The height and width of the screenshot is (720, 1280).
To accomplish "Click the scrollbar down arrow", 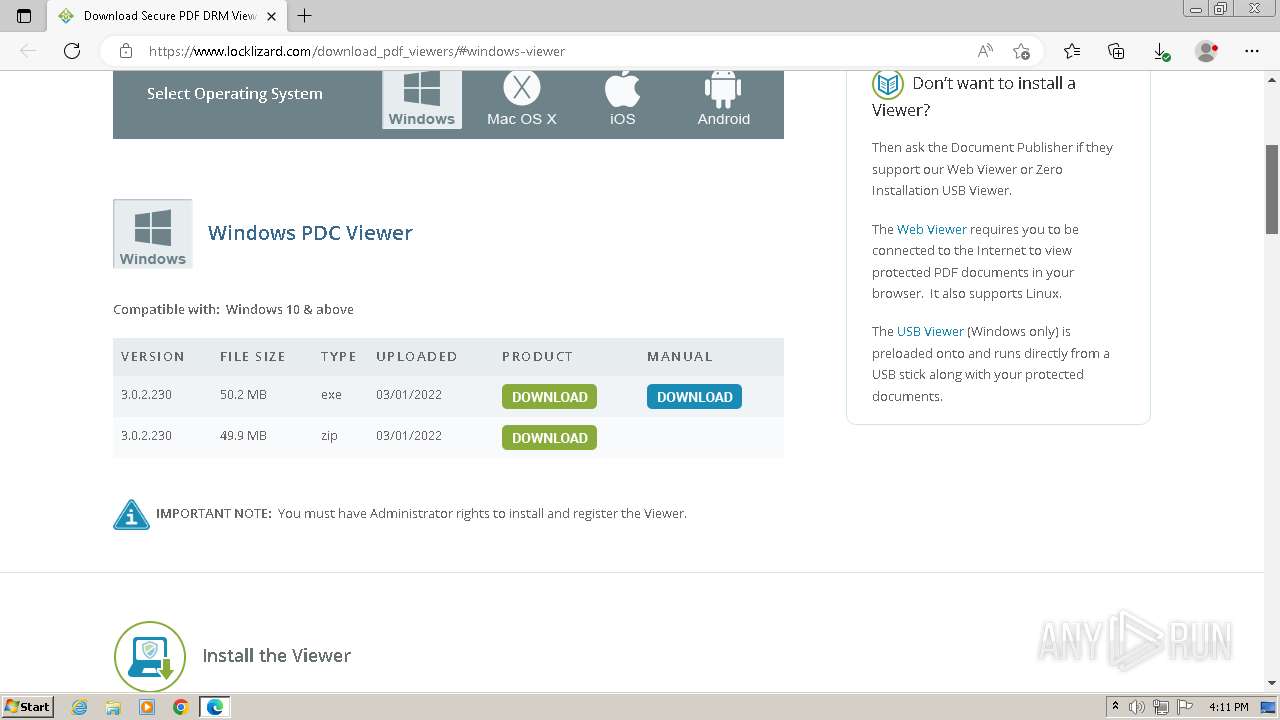I will click(1272, 683).
